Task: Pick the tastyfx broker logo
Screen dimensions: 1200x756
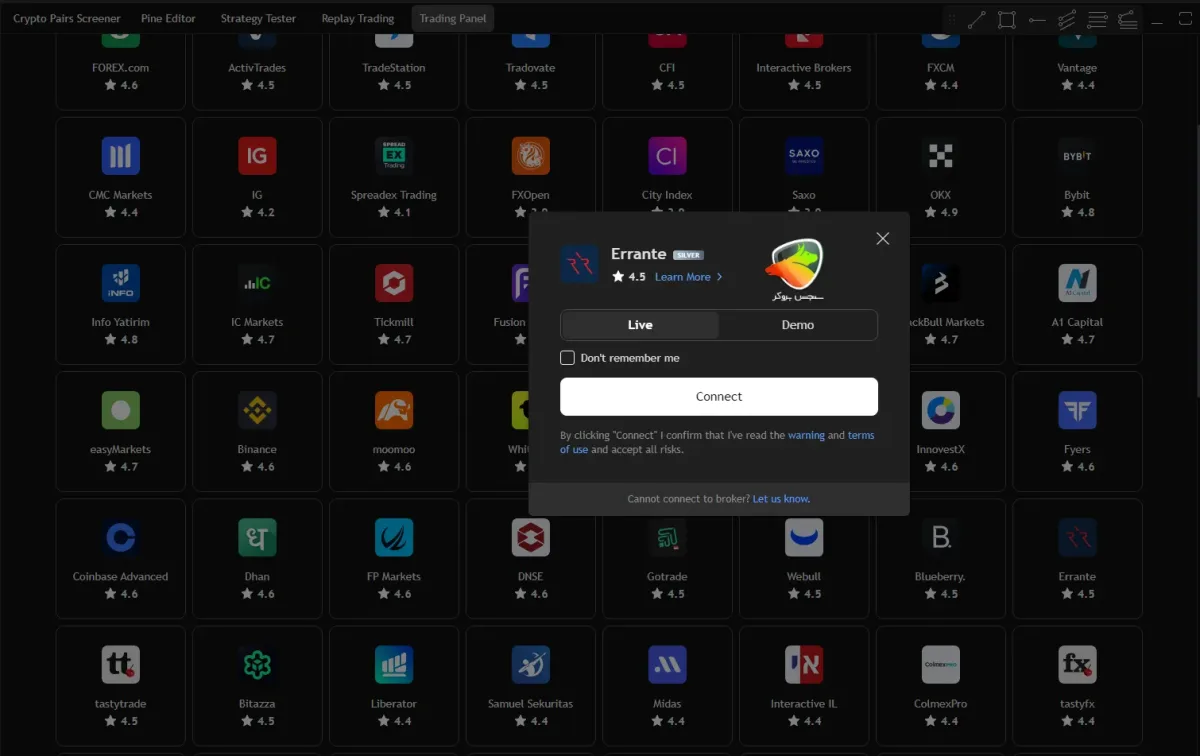Action: (1077, 664)
